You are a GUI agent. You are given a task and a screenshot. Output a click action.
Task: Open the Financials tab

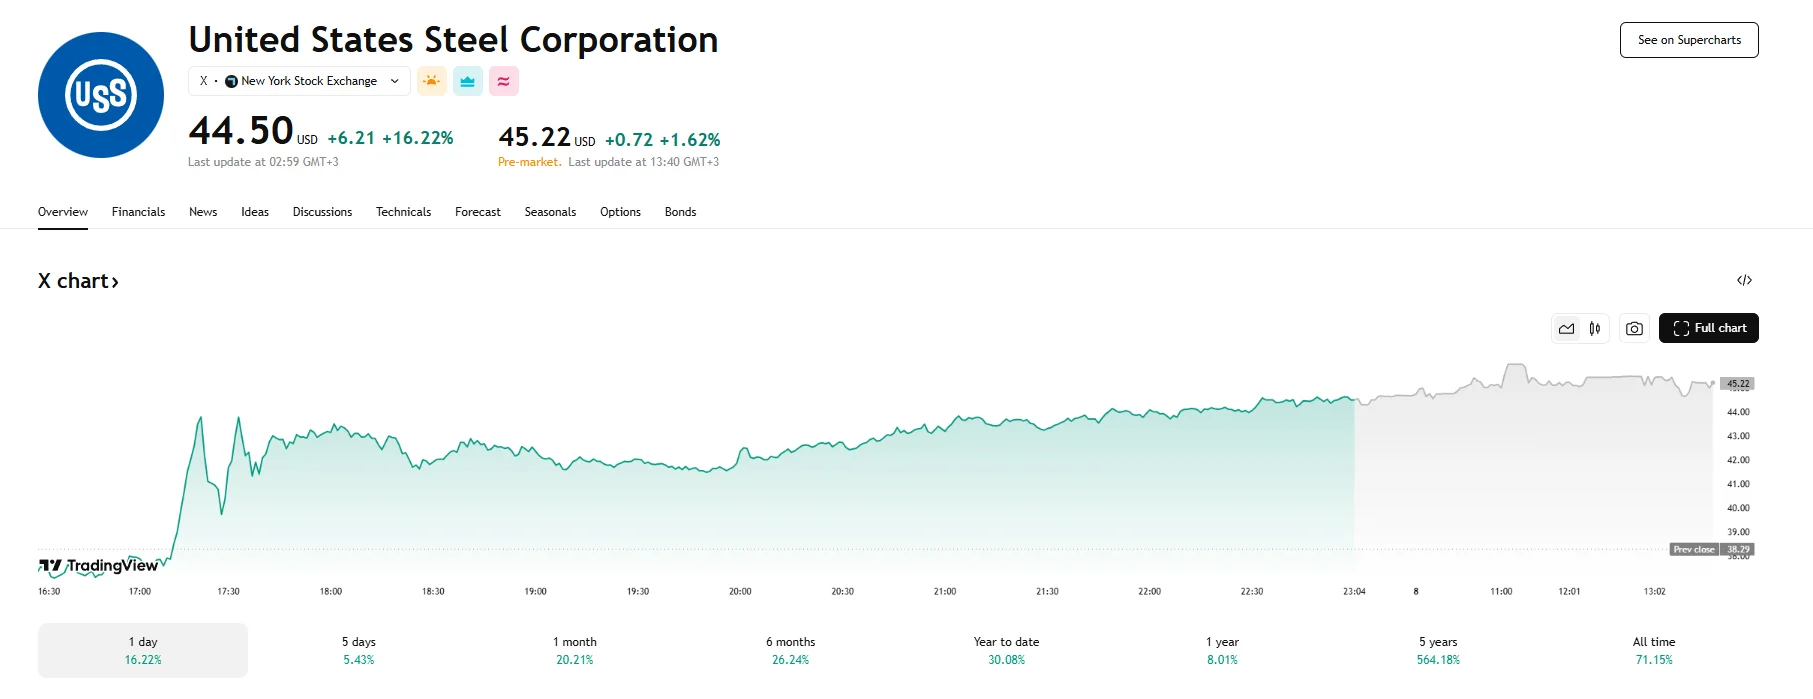click(138, 212)
